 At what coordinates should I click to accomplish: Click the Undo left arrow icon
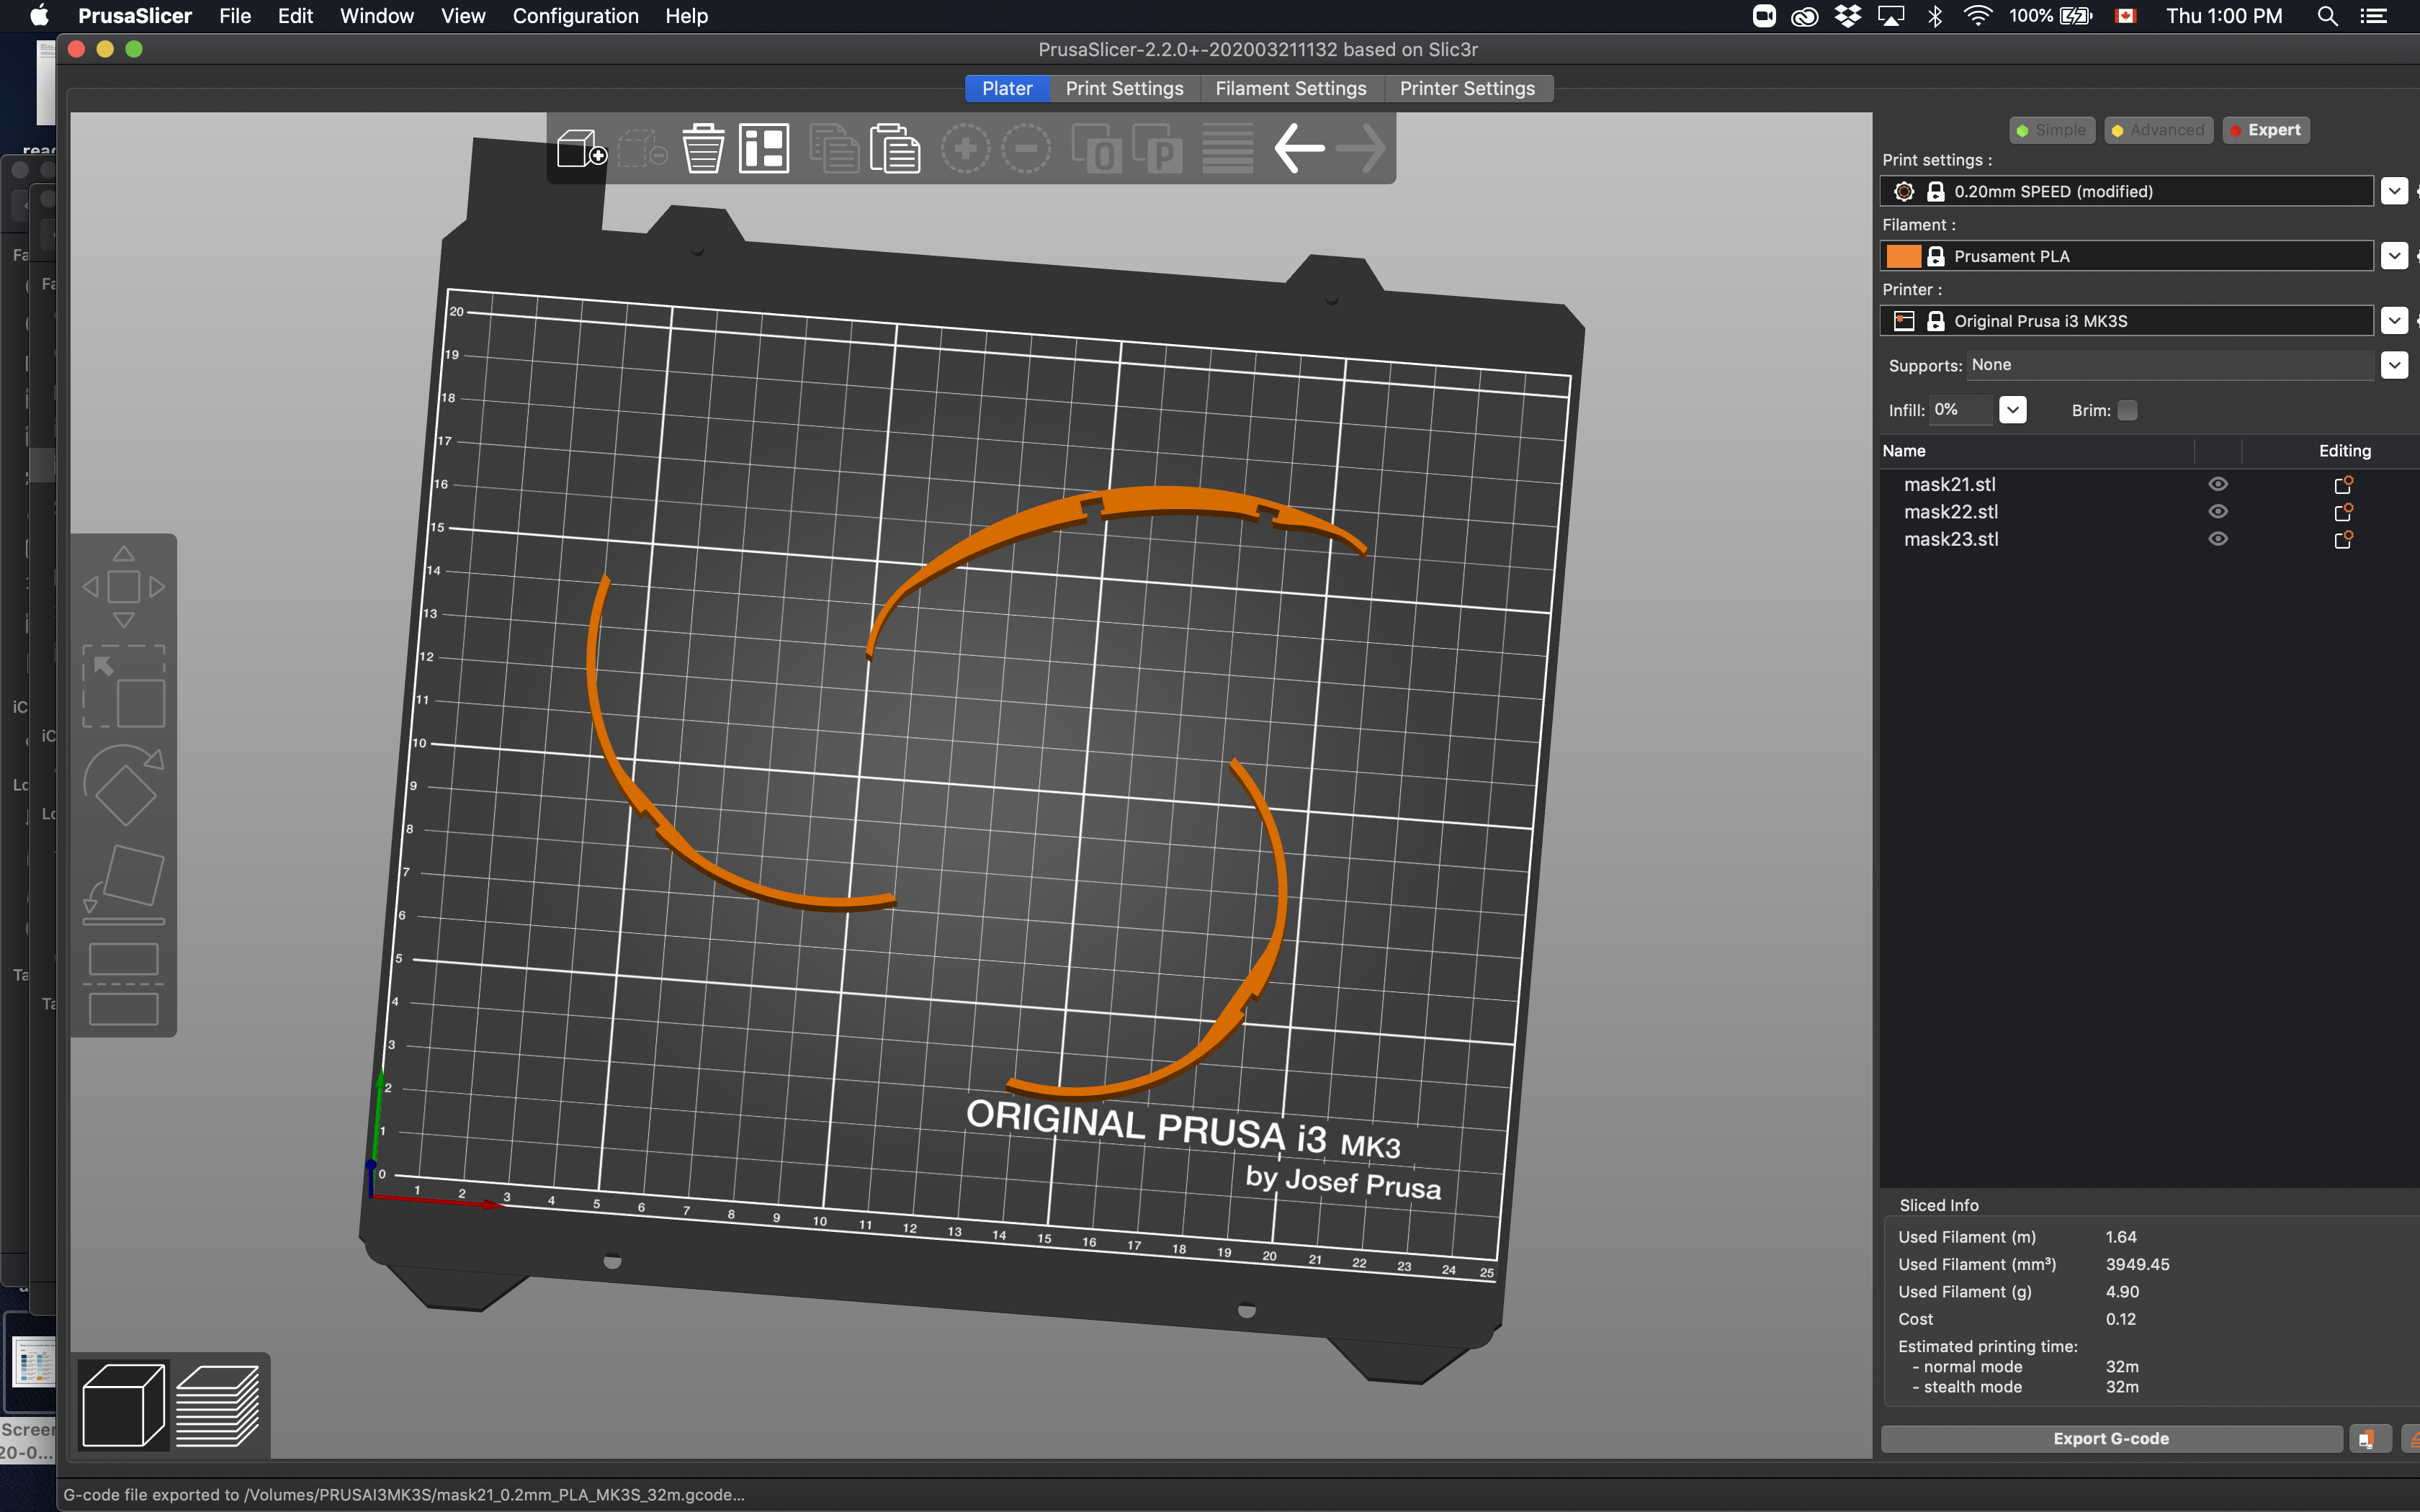coord(1298,149)
